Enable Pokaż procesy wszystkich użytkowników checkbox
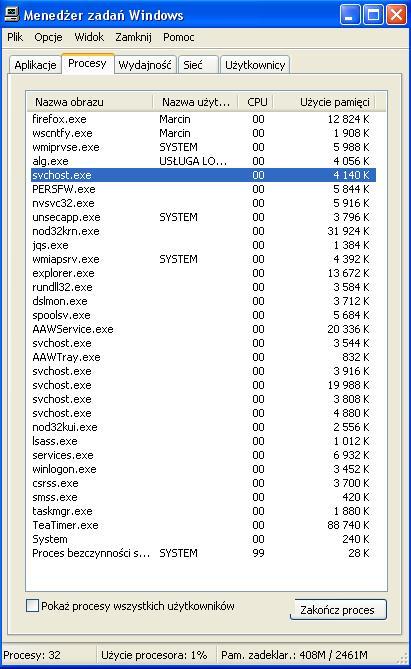This screenshot has width=411, height=669. coord(32,605)
